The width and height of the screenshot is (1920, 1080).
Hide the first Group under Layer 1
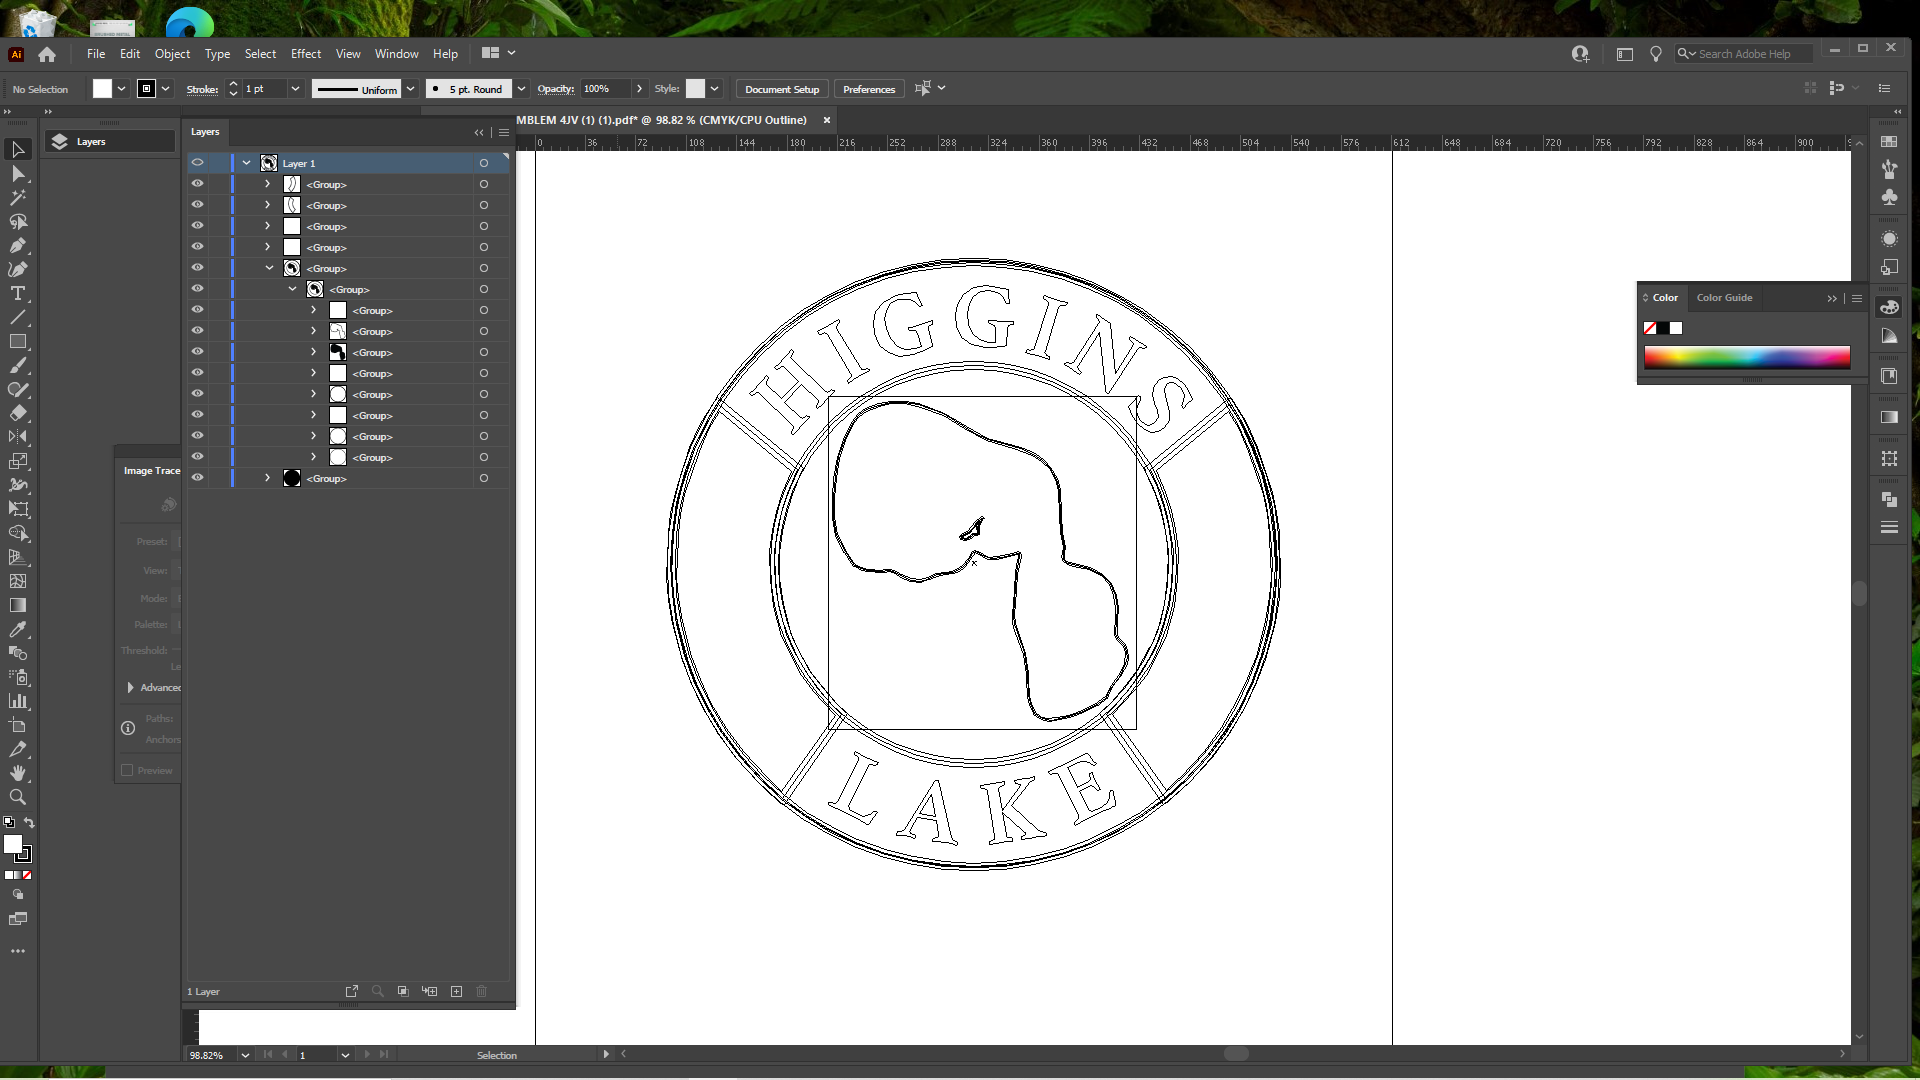[197, 184]
